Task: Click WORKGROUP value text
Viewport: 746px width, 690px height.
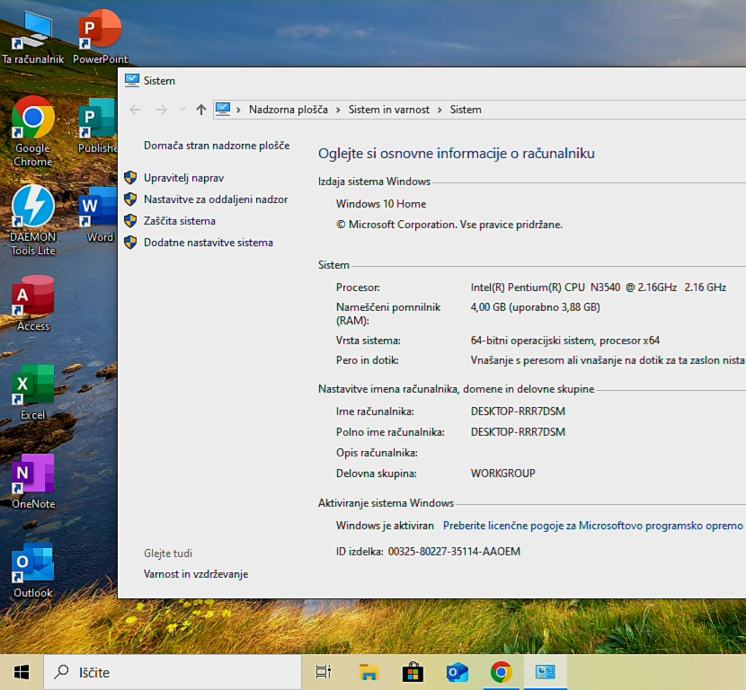Action: click(503, 473)
